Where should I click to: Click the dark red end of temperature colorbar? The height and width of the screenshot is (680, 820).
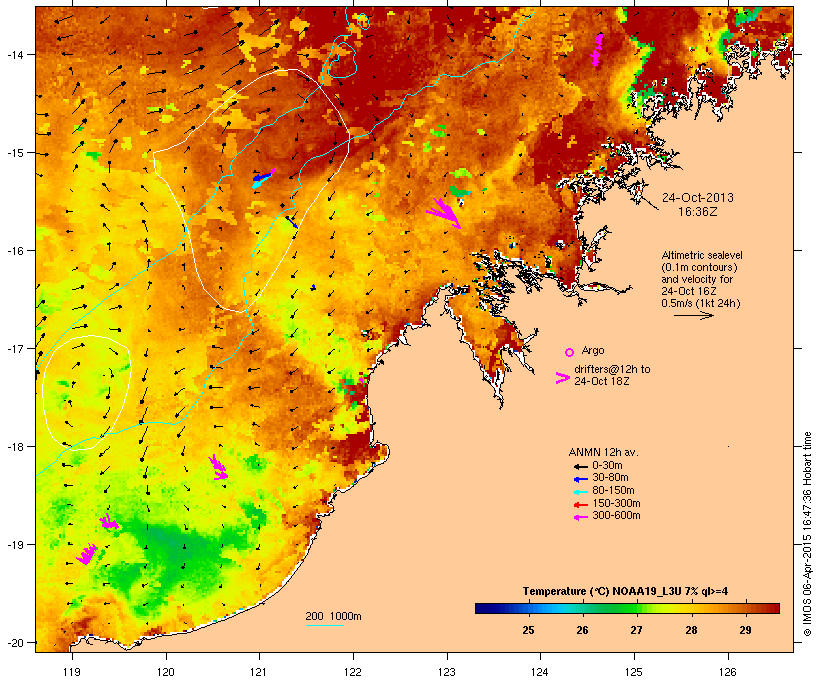tap(774, 608)
